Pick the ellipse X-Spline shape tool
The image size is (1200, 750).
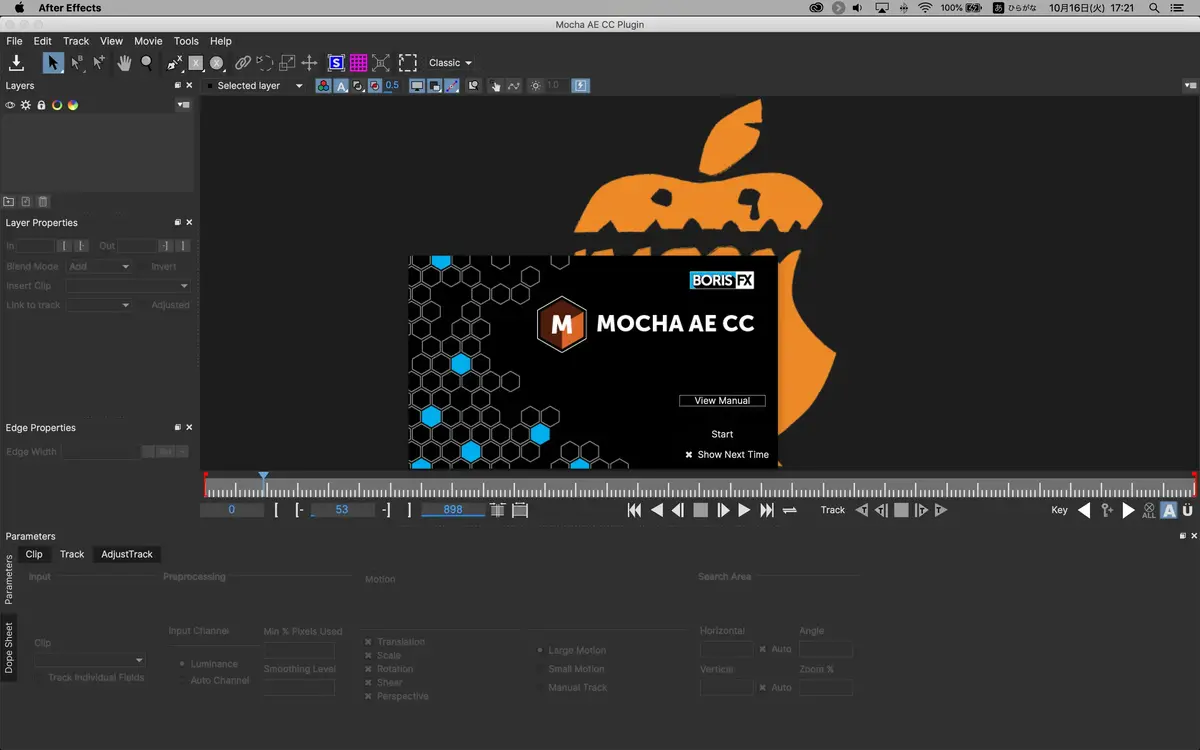pyautogui.click(x=216, y=63)
